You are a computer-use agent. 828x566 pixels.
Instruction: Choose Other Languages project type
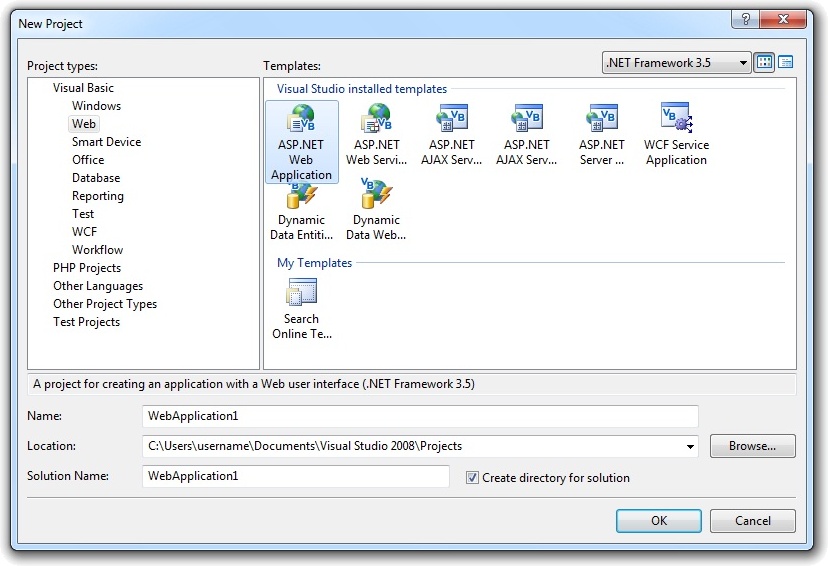tap(98, 286)
